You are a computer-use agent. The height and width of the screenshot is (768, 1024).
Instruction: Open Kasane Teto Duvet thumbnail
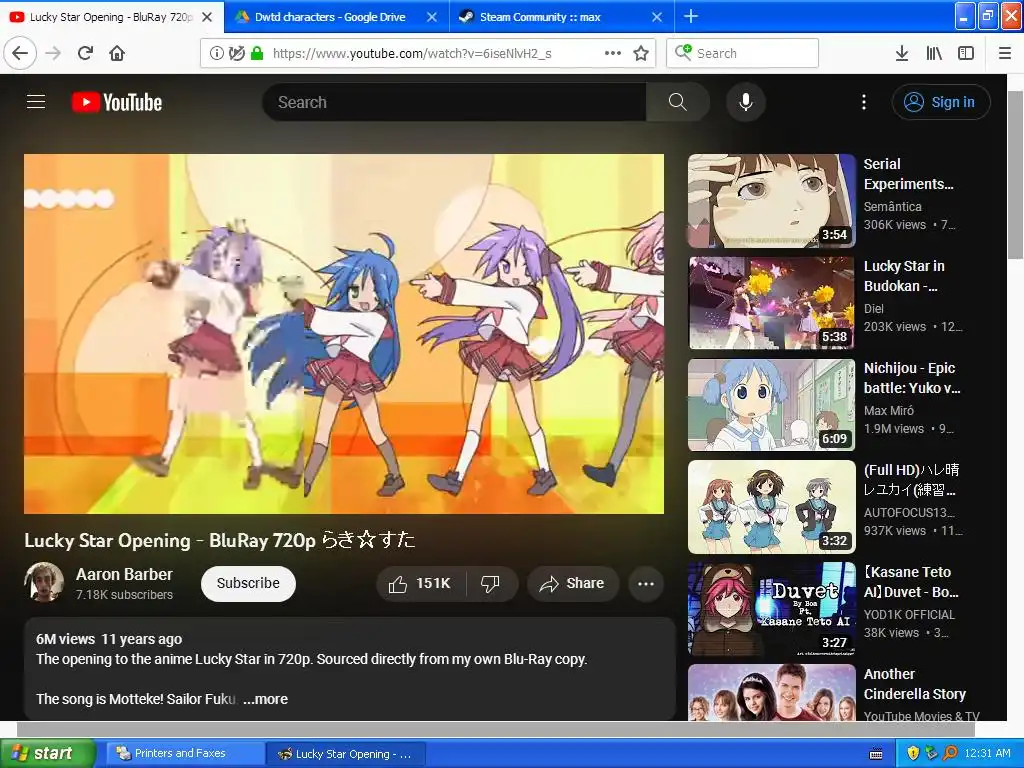click(771, 609)
